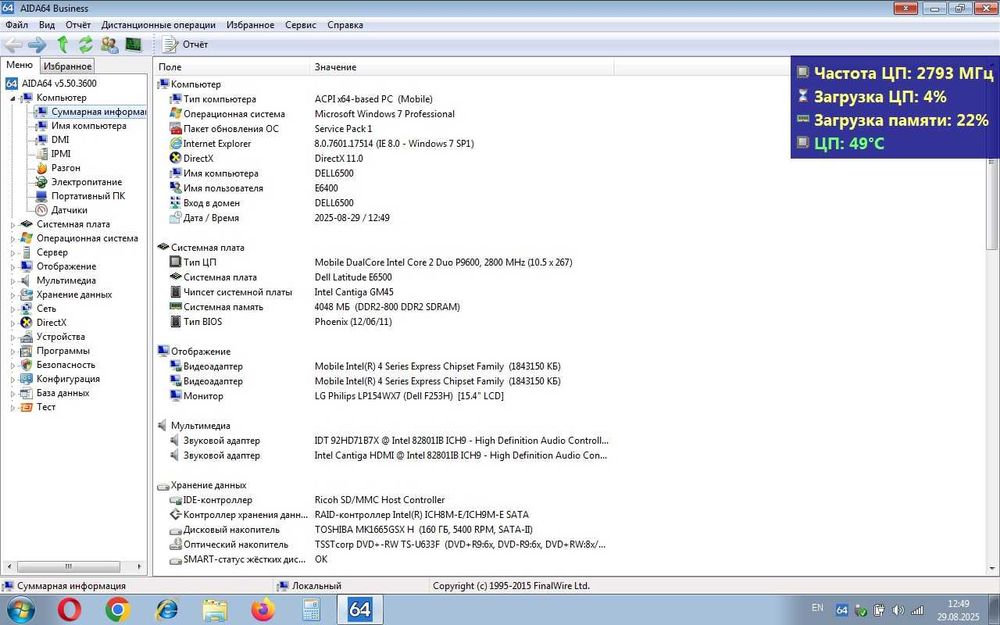Switch to the Избранное sidebar tab

pos(68,66)
